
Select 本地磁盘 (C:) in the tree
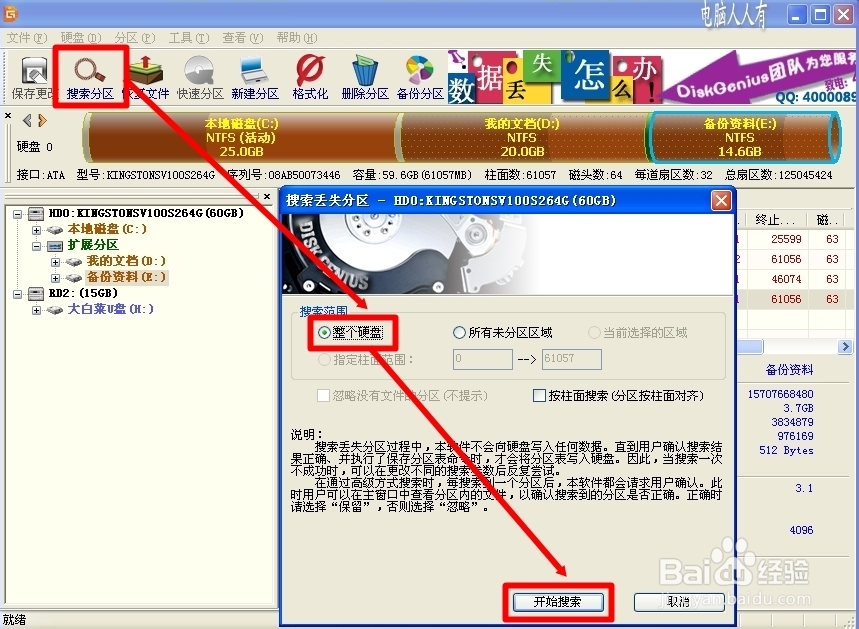point(107,230)
